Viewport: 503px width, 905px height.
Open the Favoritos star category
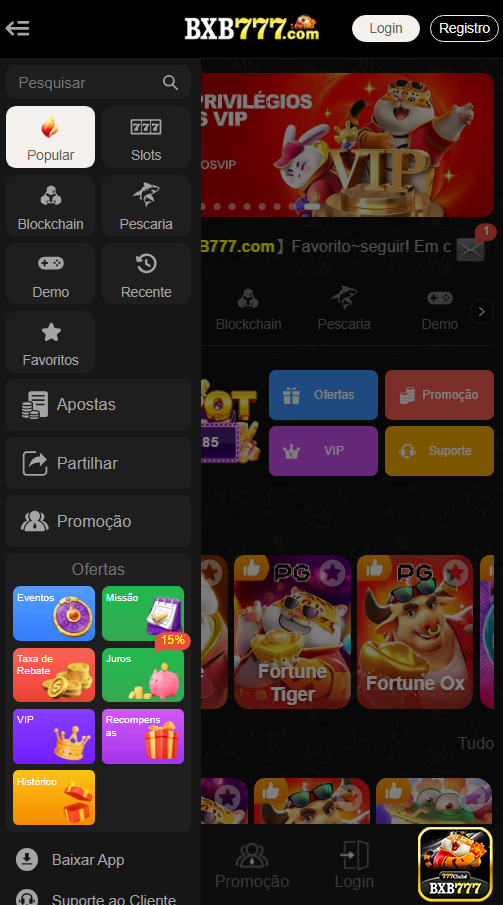50,342
